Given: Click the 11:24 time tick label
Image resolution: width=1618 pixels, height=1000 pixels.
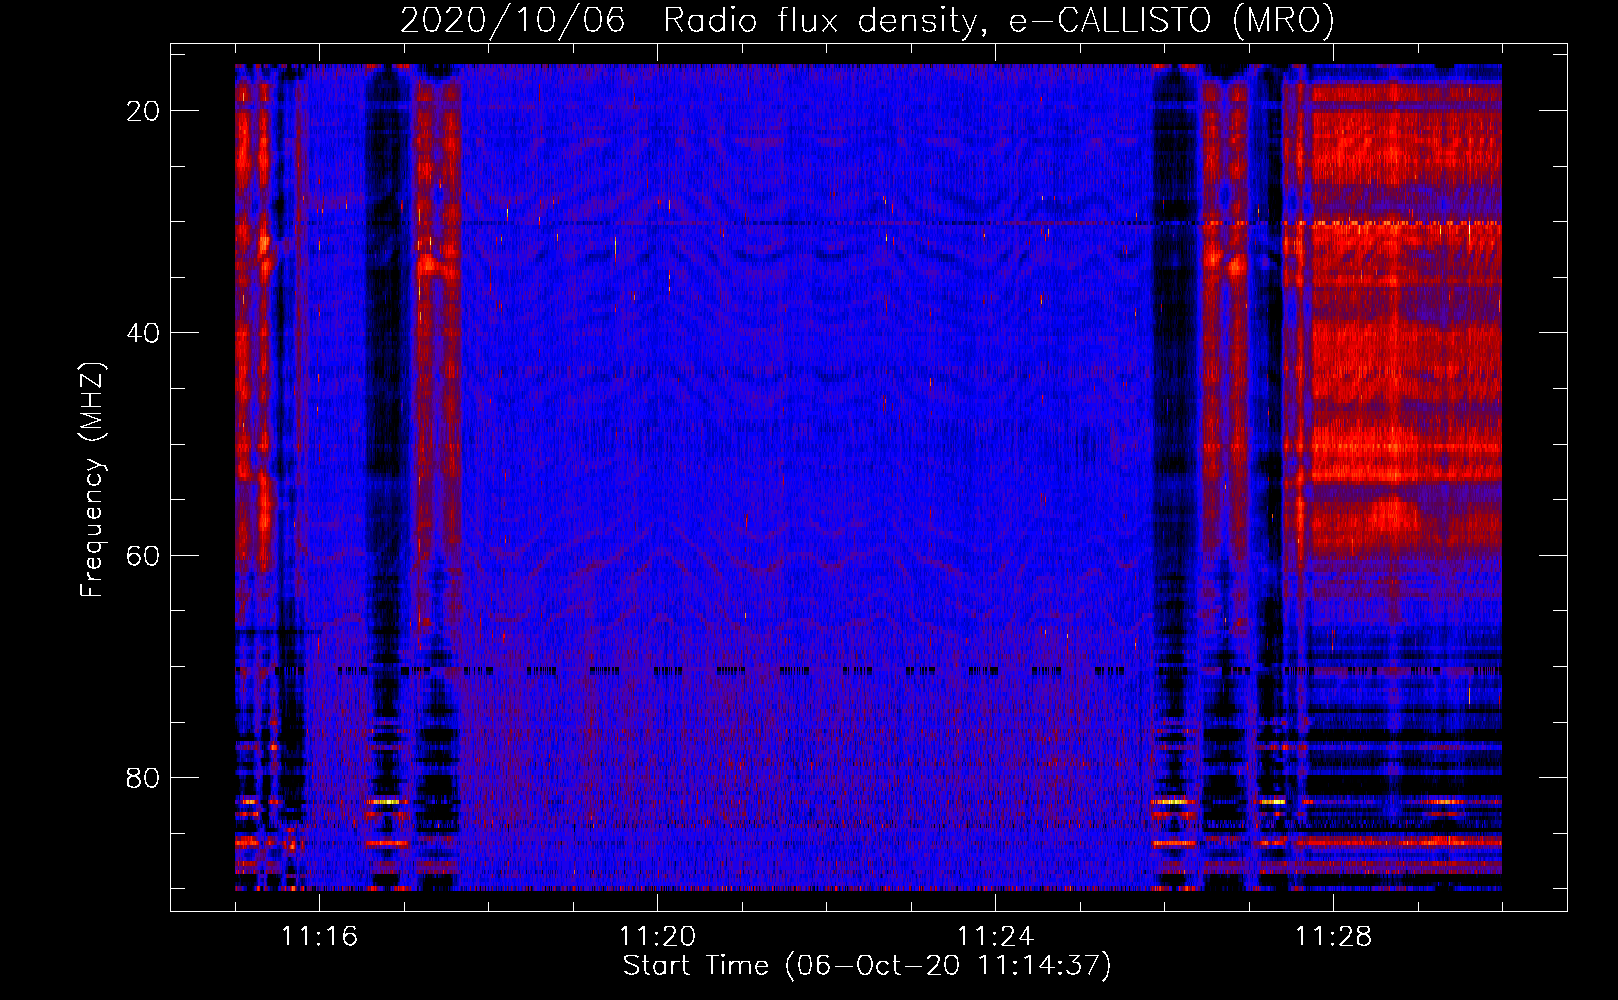Looking at the screenshot, I should 995,937.
